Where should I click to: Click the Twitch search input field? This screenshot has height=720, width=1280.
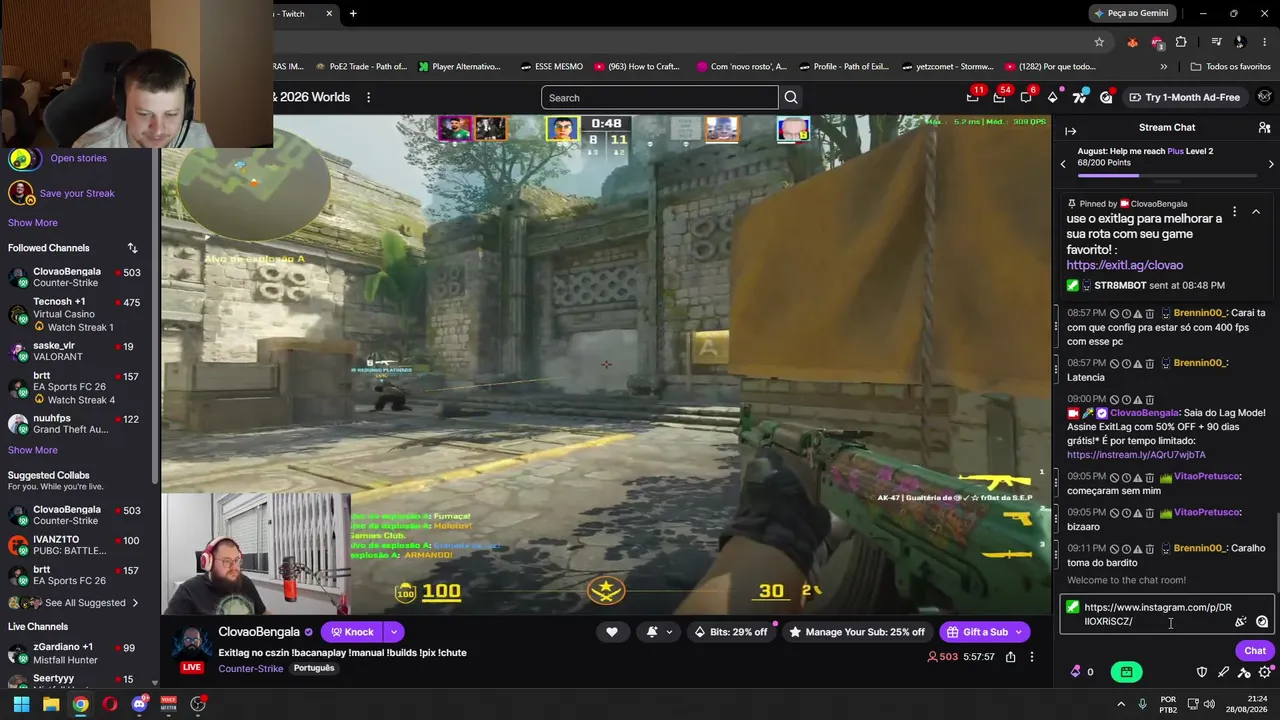(660, 97)
